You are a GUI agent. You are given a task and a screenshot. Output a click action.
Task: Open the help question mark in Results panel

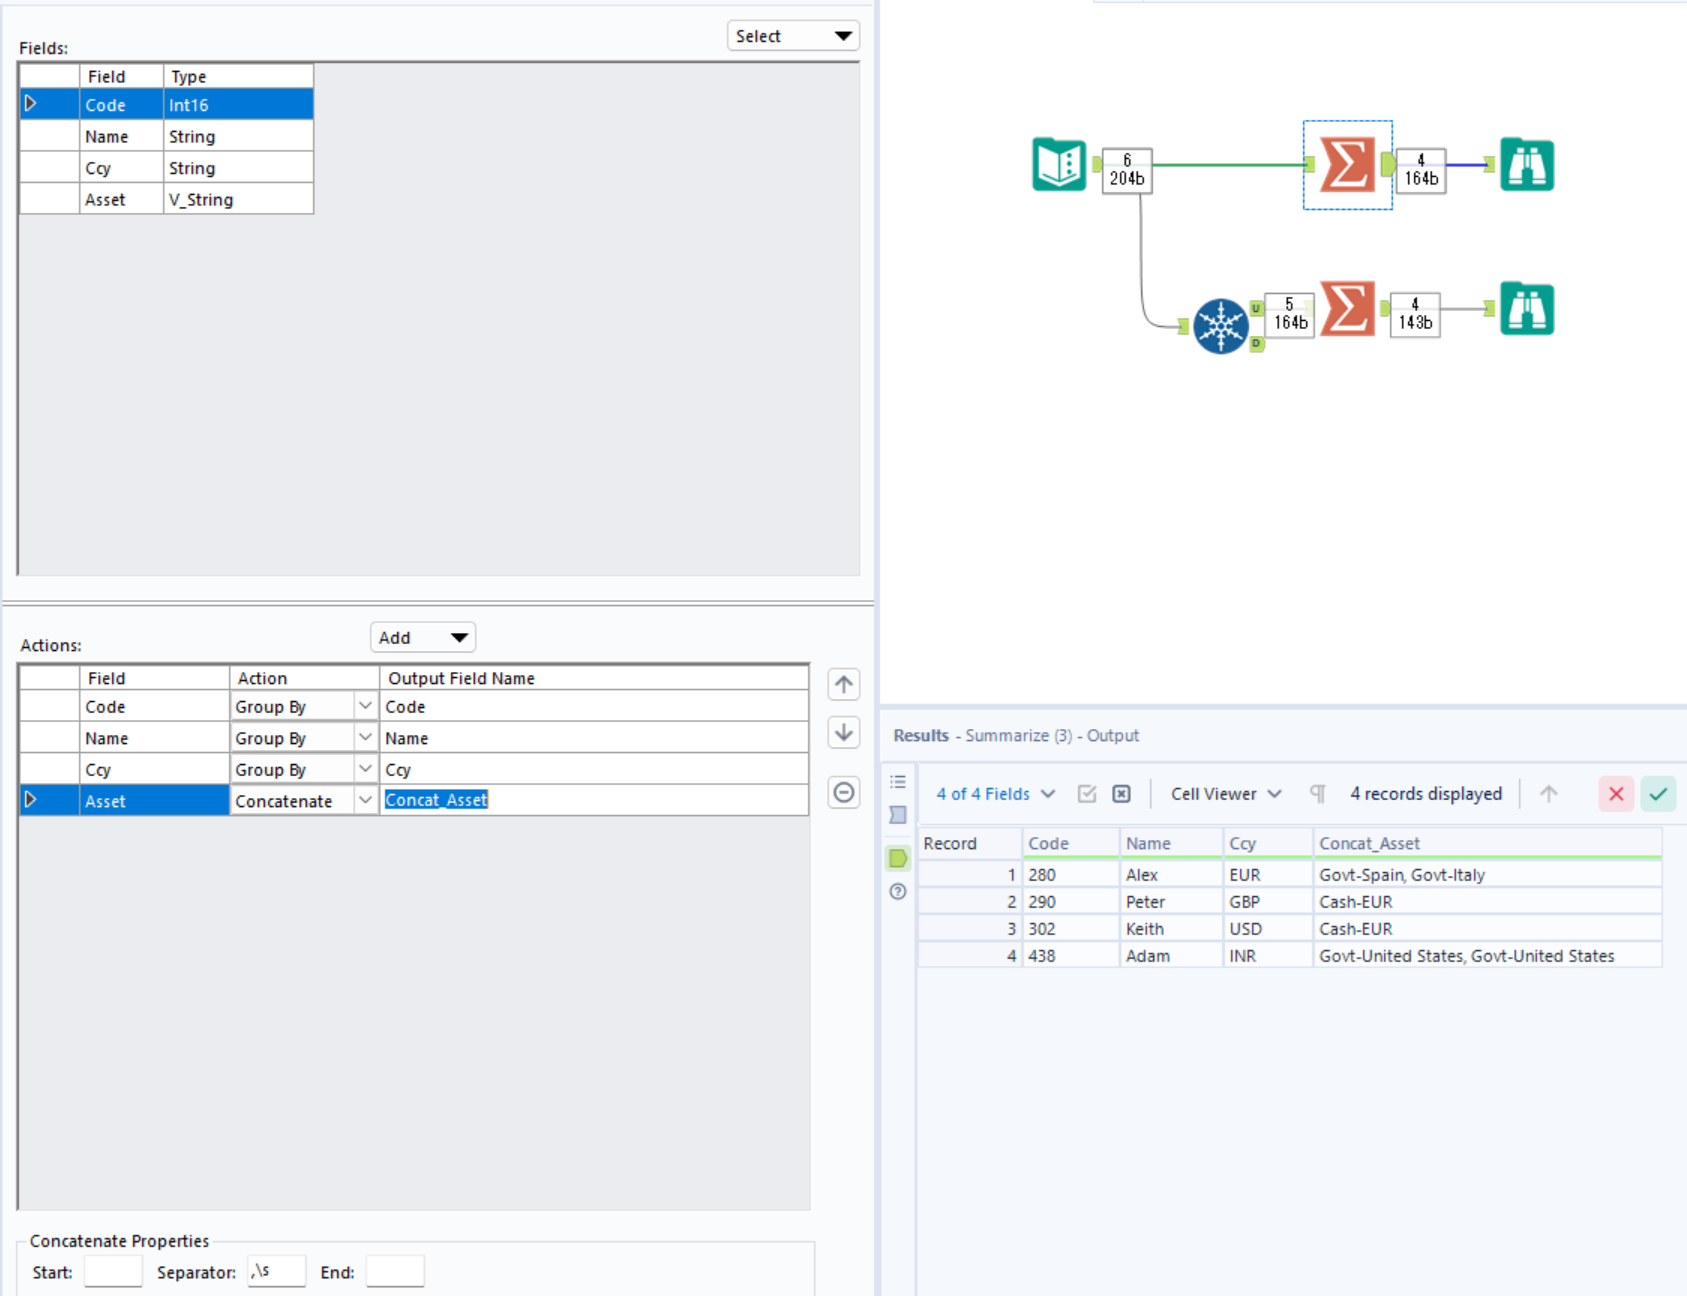(x=897, y=891)
